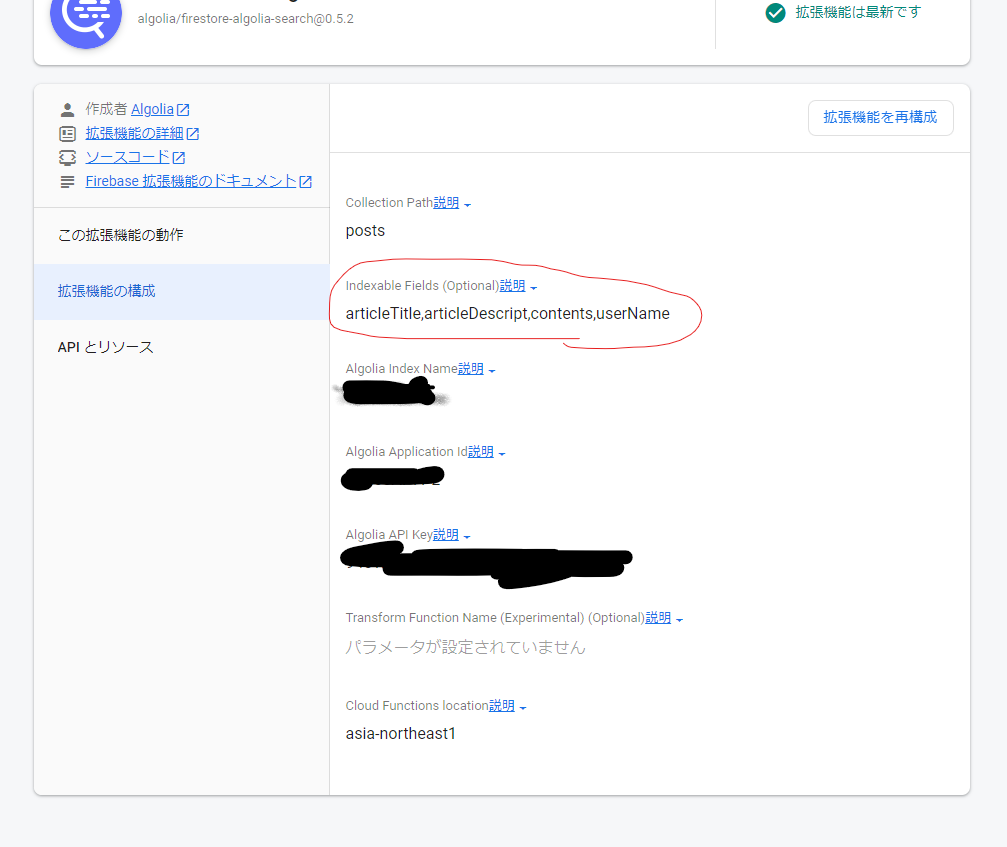
Task: Expand the Collection Path 説明 dropdown
Action: coord(465,203)
